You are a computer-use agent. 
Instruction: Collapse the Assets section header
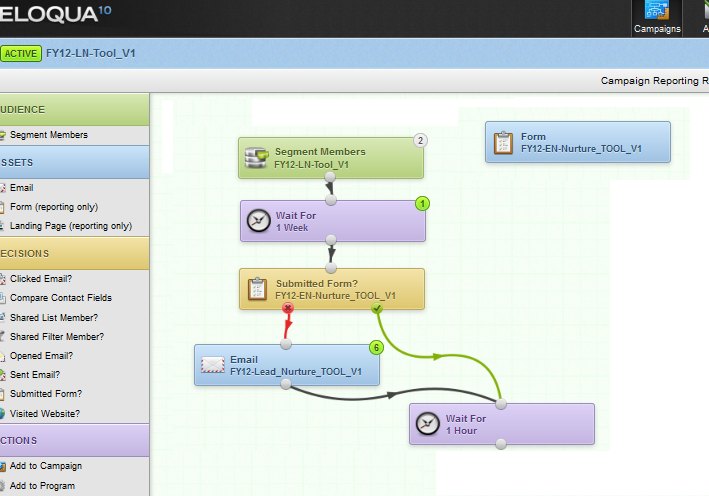pyautogui.click(x=74, y=162)
